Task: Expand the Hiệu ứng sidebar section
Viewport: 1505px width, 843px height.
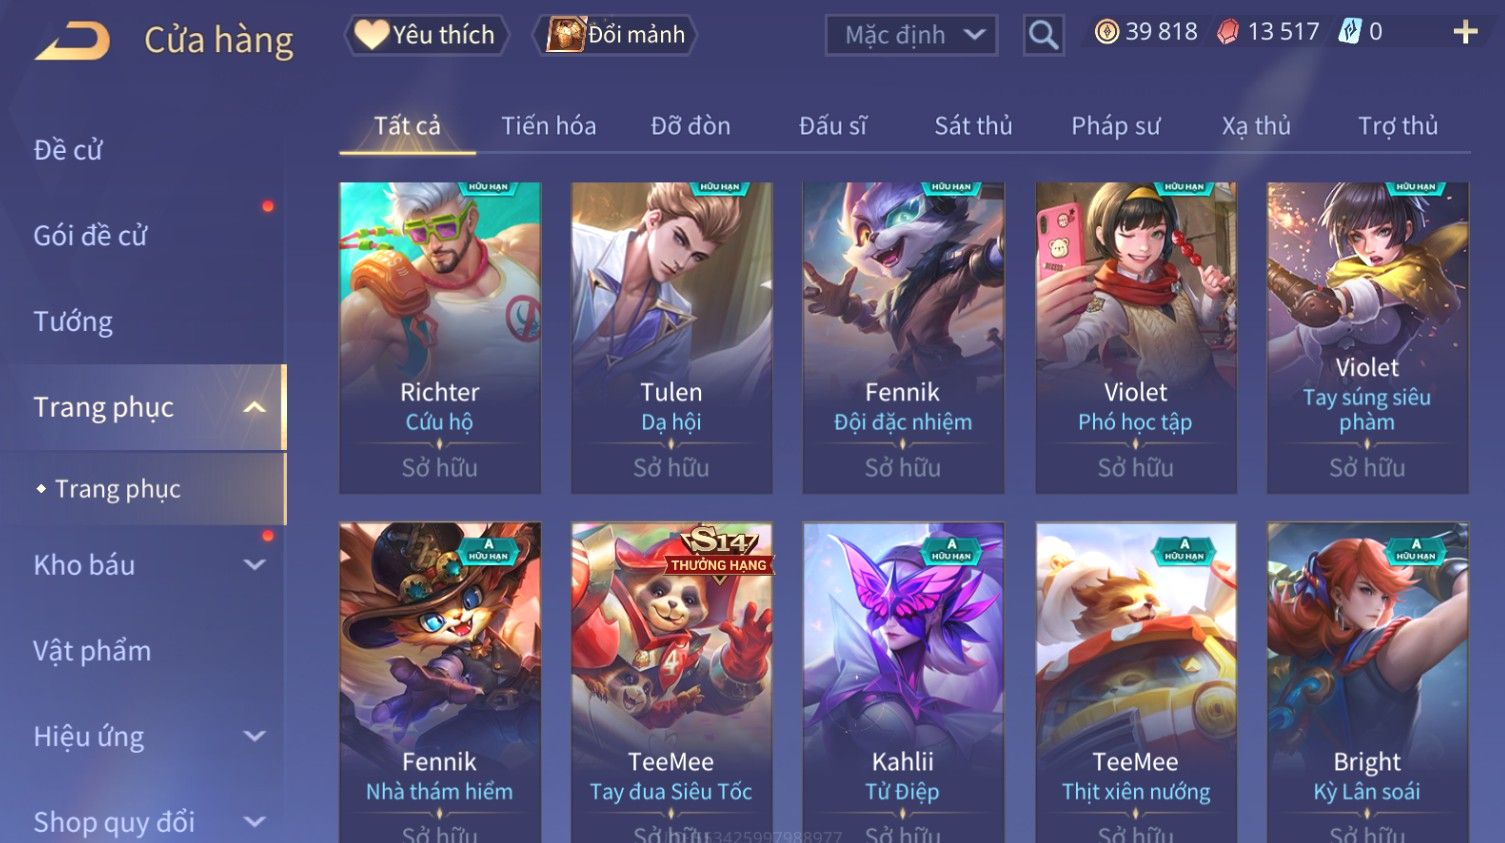Action: click(x=255, y=737)
